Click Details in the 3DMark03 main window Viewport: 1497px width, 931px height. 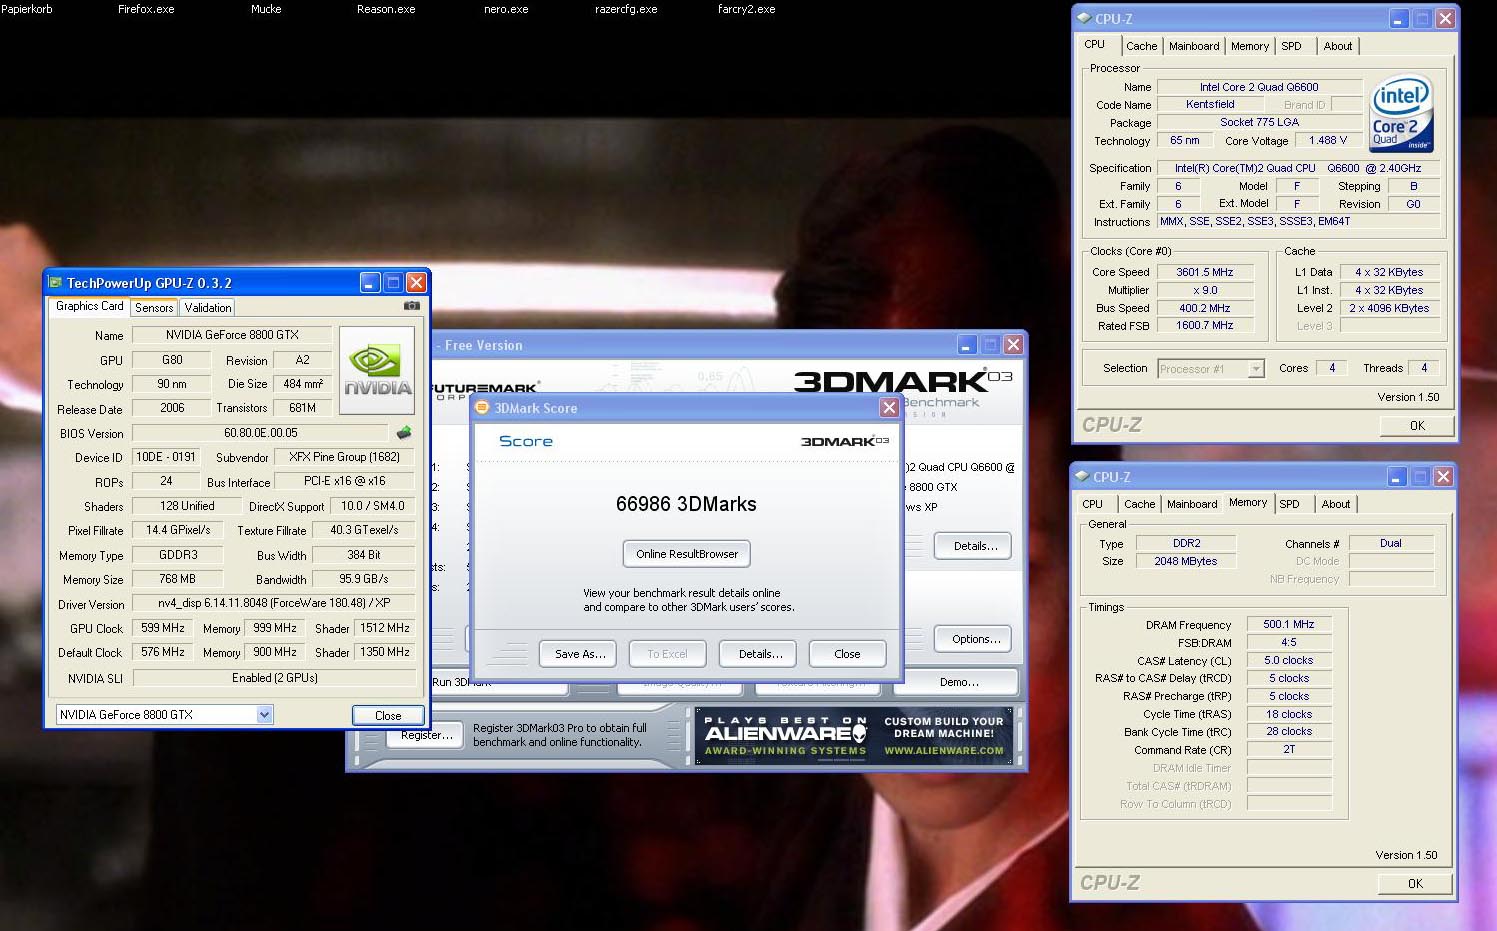974,546
